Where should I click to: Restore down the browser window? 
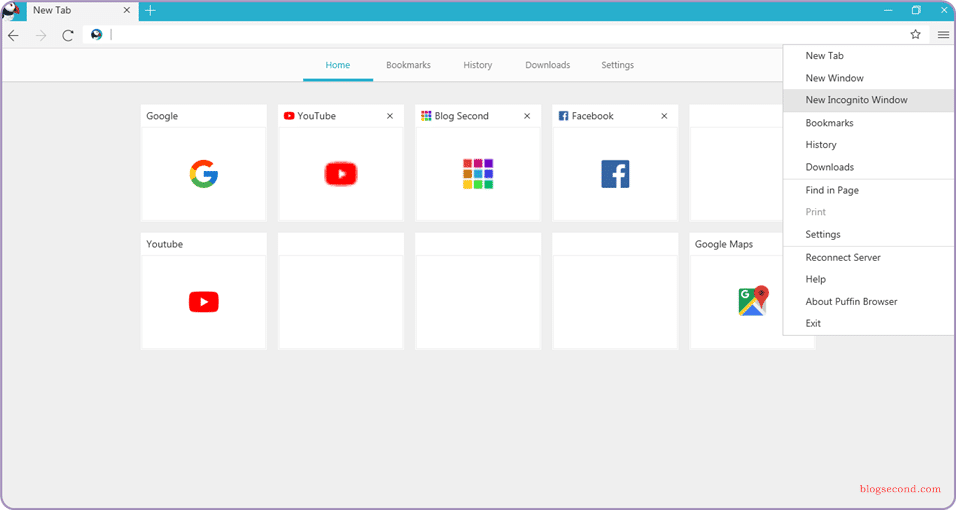pyautogui.click(x=916, y=10)
